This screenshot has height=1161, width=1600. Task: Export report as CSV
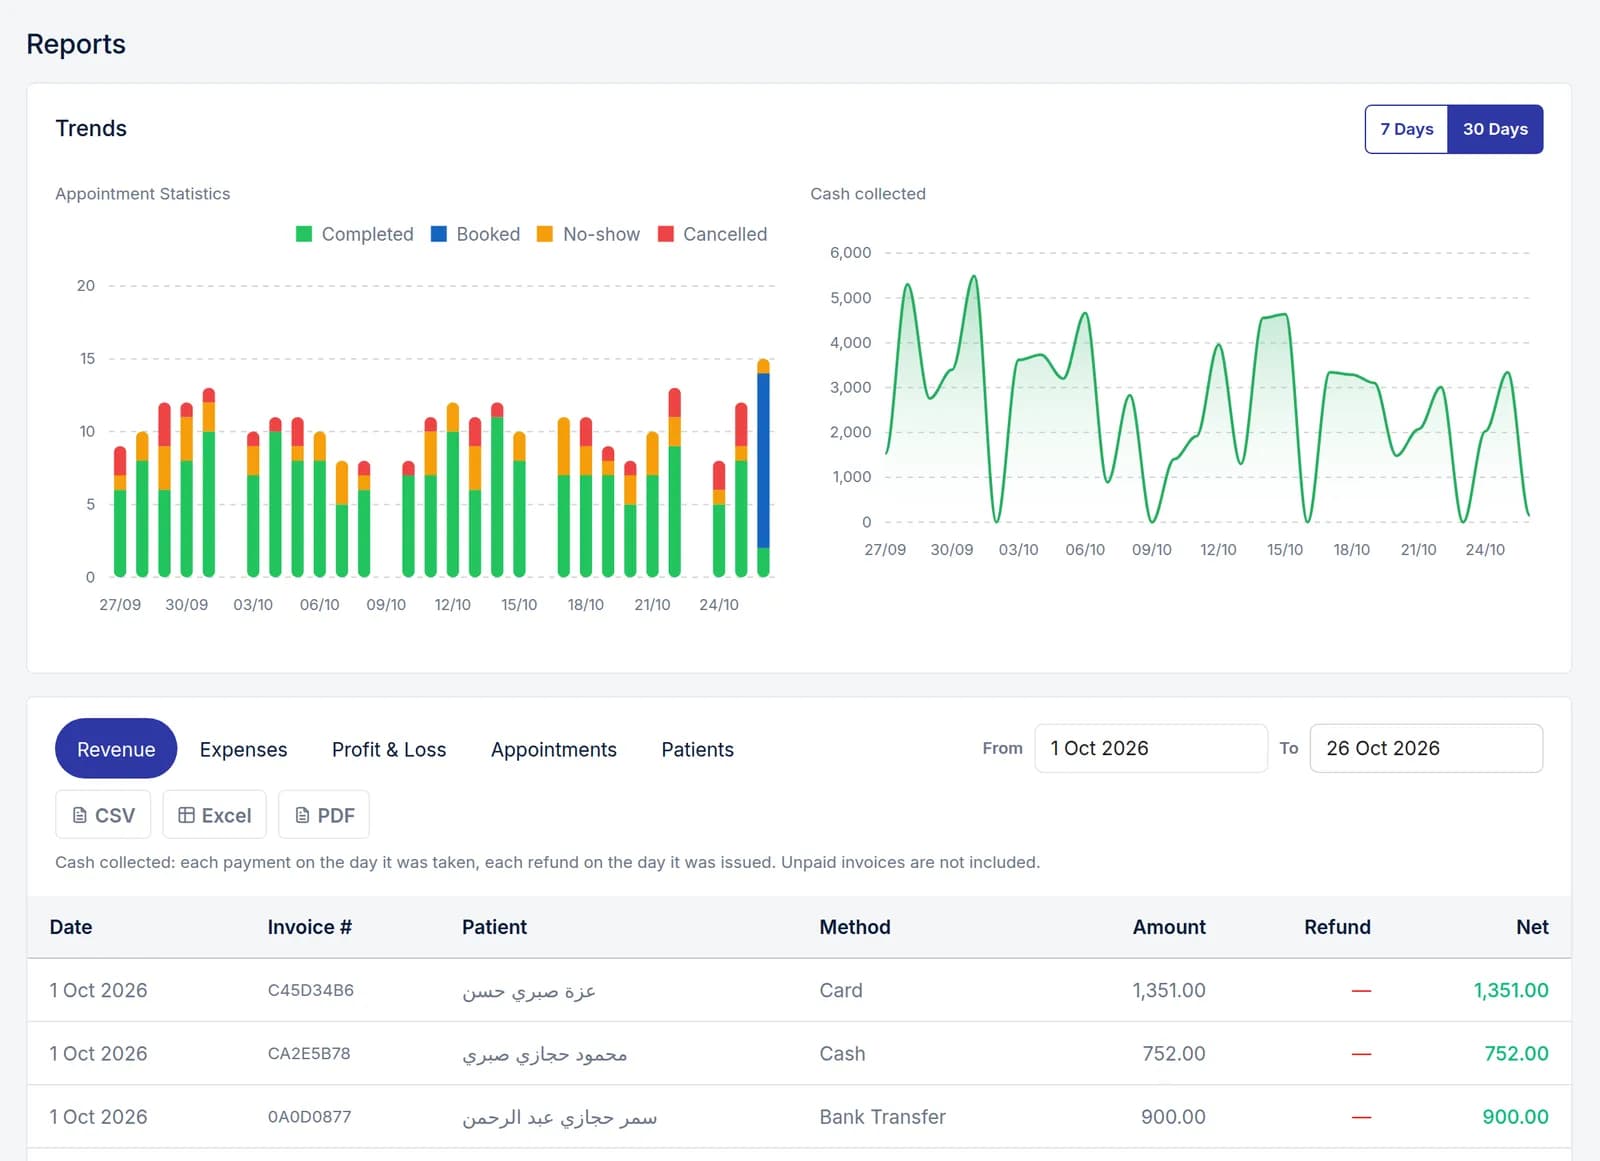[x=103, y=815]
